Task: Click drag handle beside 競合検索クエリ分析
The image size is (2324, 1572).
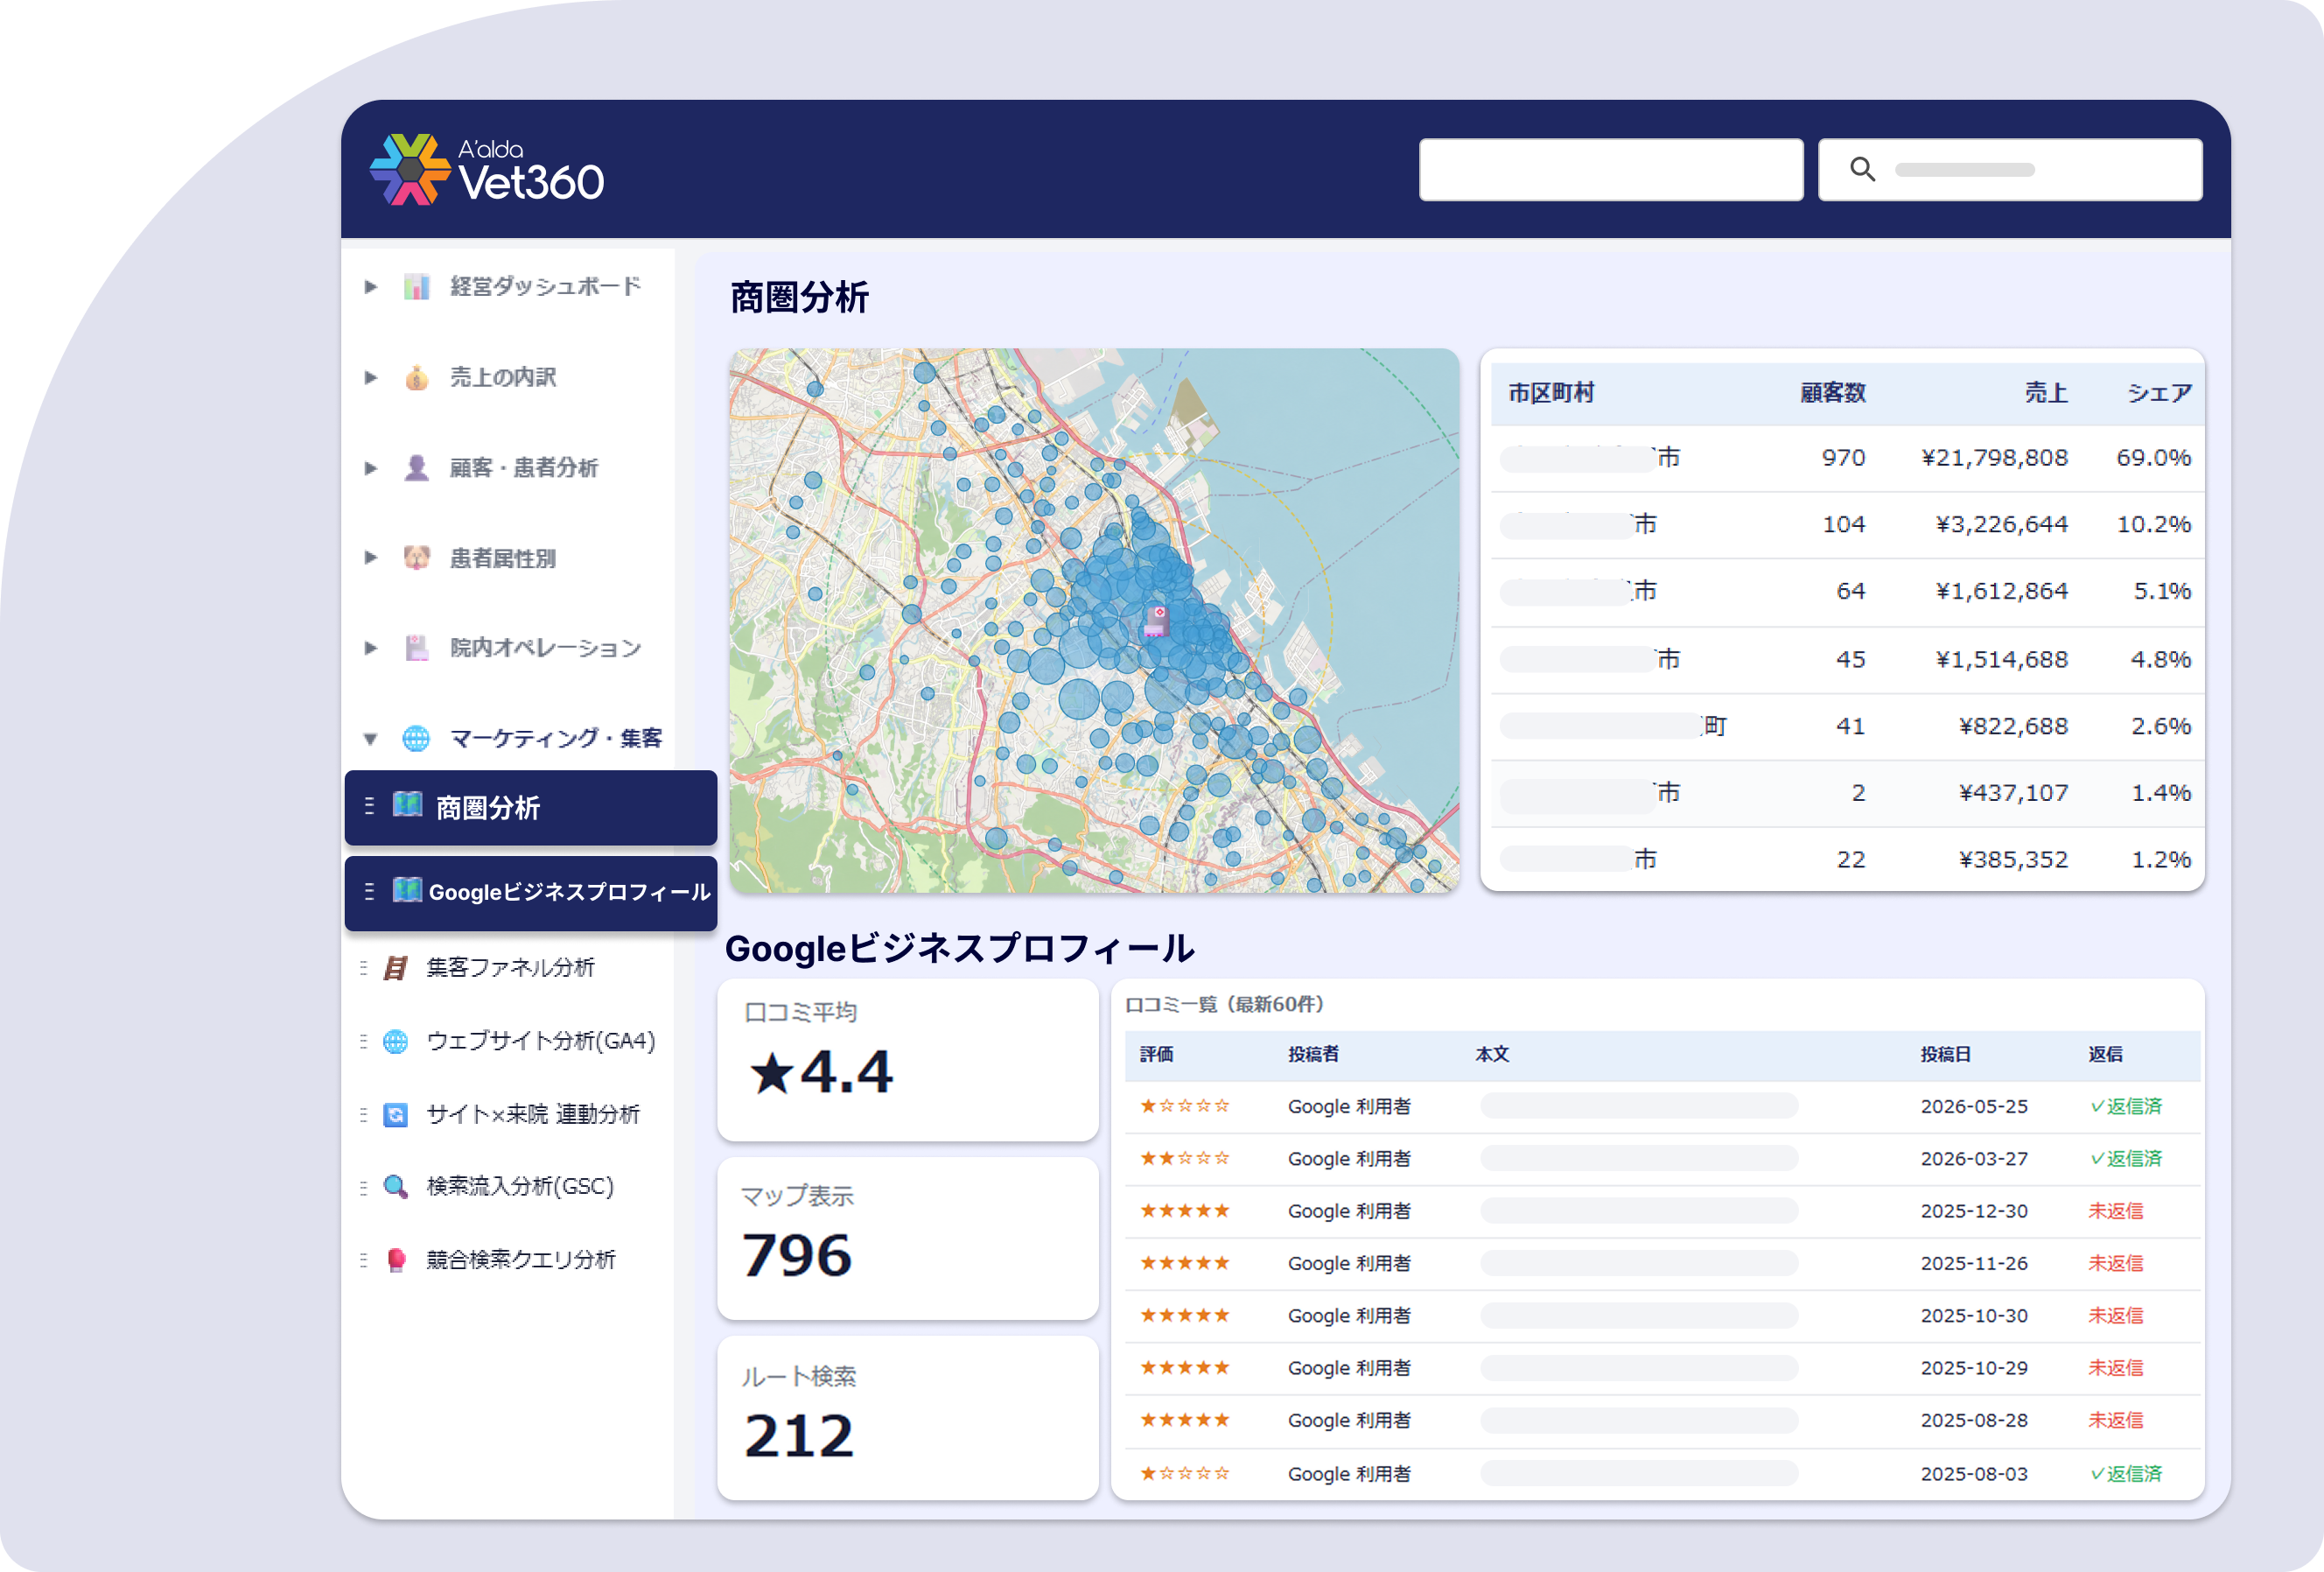Action: (x=363, y=1260)
